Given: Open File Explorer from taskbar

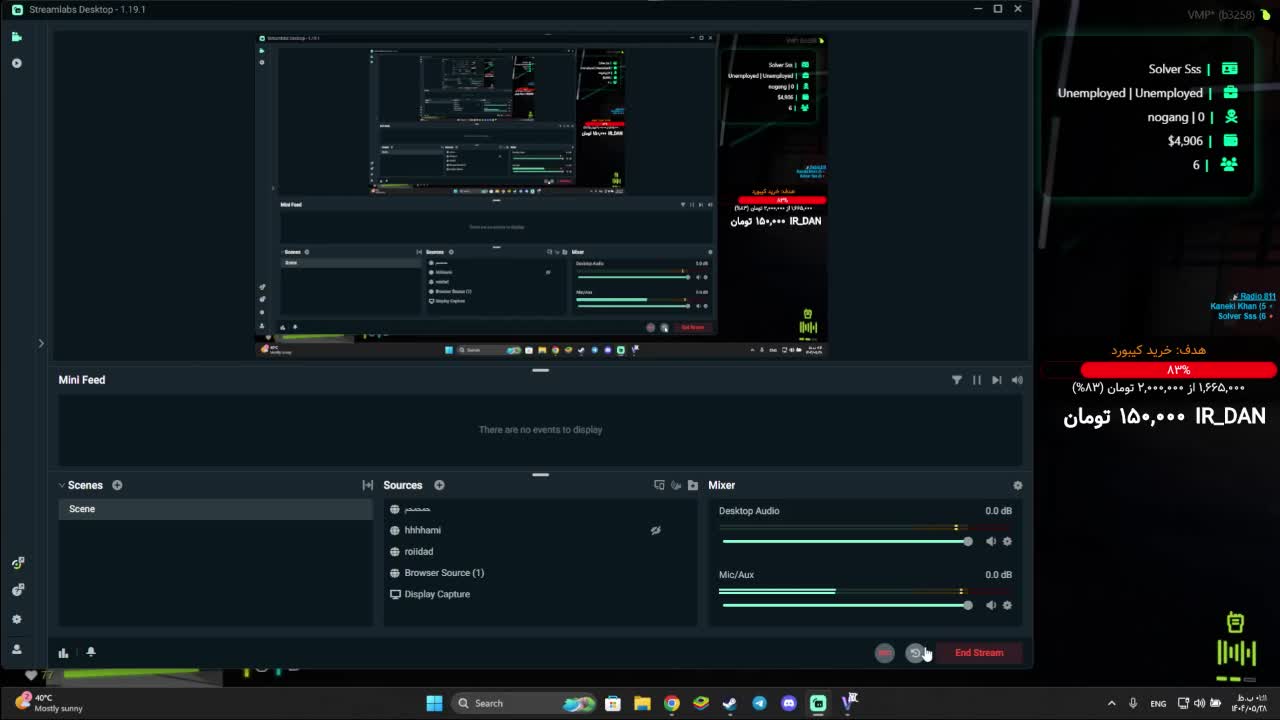Looking at the screenshot, I should coord(642,703).
